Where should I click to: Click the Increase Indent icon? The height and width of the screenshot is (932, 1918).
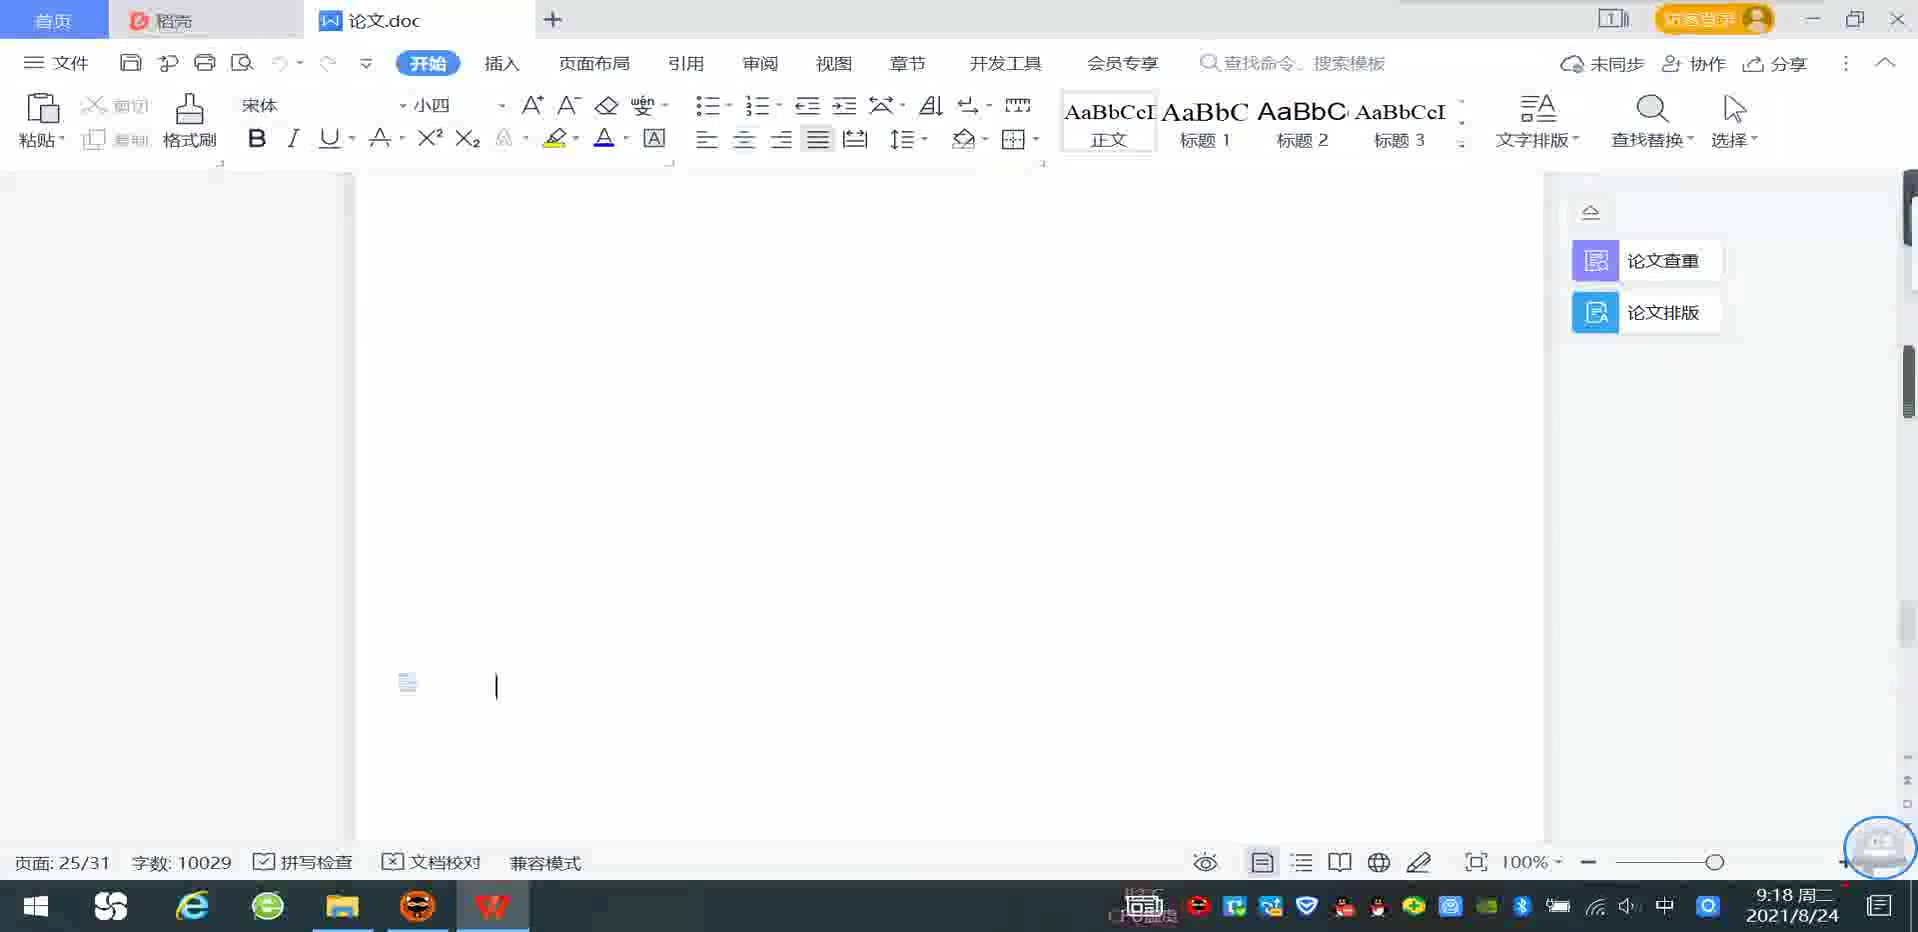[845, 105]
